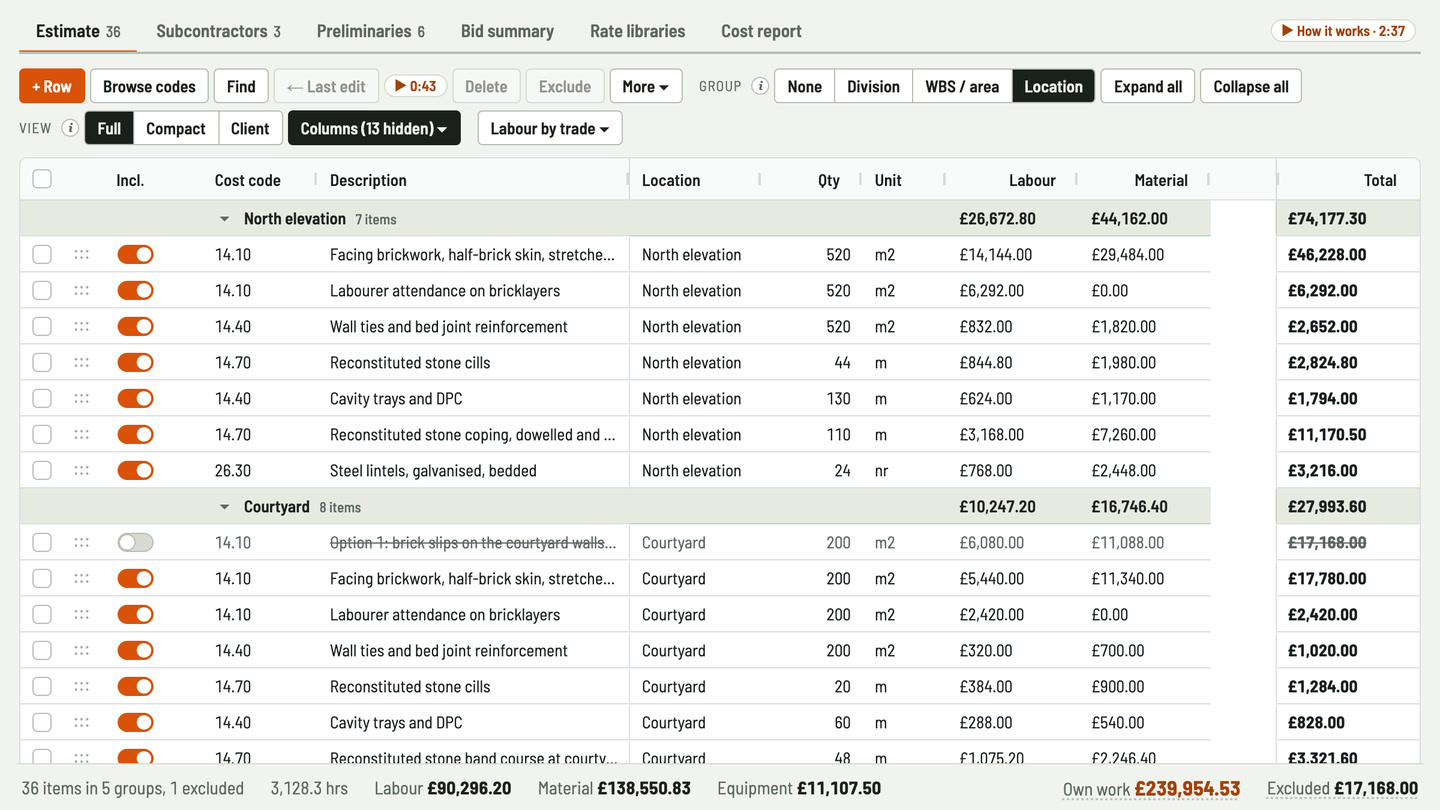Add a new row with + Row

(x=52, y=86)
